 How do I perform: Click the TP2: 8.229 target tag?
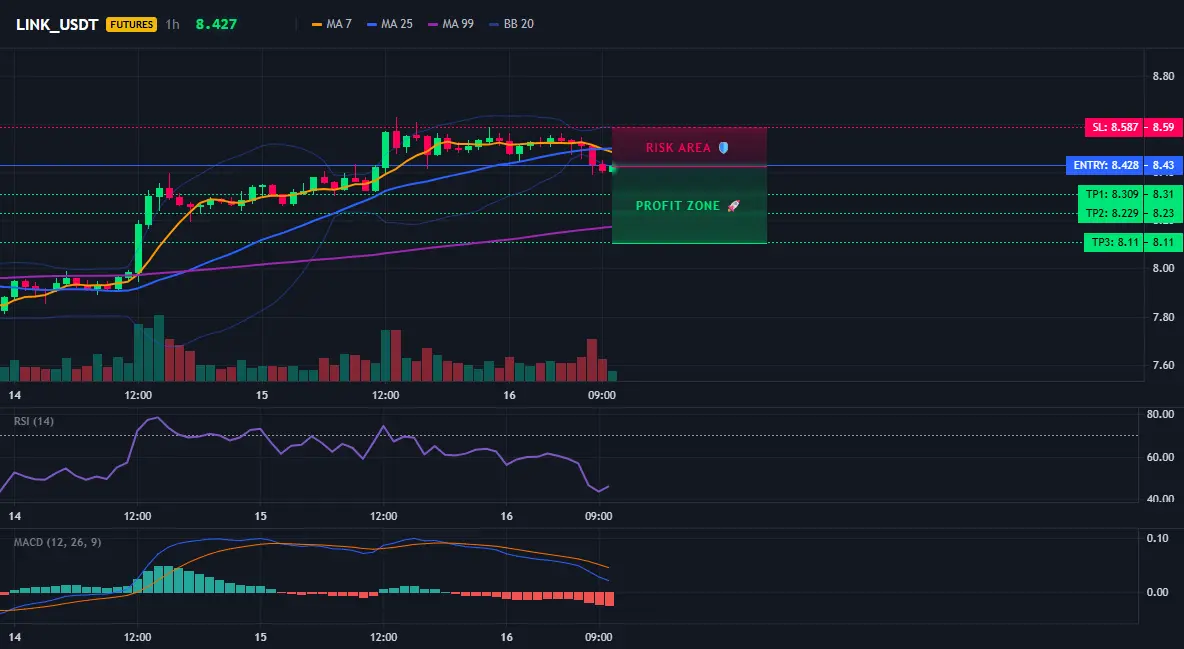click(1110, 213)
